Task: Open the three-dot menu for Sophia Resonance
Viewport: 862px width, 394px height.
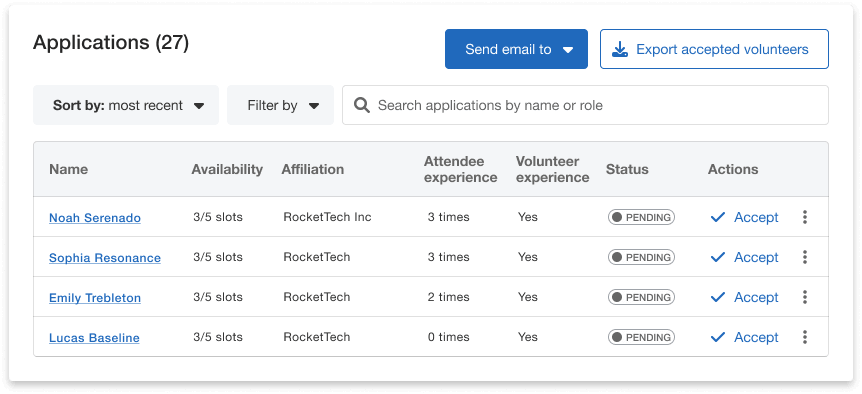Action: pos(804,257)
